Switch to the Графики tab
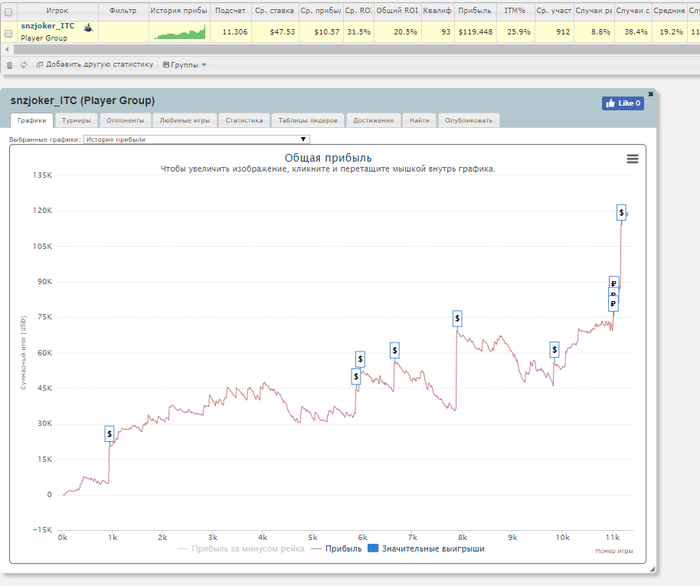Screen dimensions: 700x586 point(32,120)
